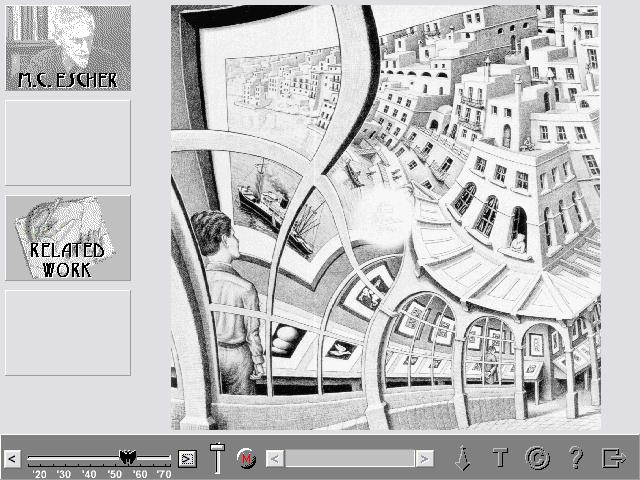This screenshot has height=480, width=640.
Task: Jump to '30 on the timeline
Action: click(x=64, y=474)
